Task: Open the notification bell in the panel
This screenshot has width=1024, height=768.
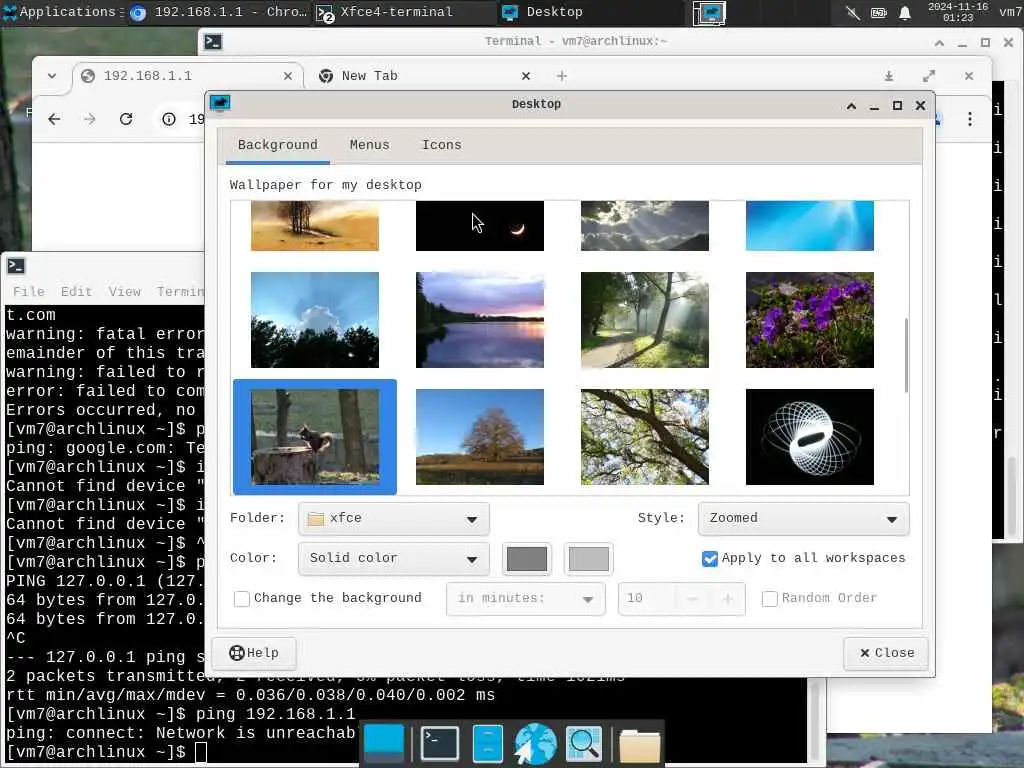Action: pyautogui.click(x=904, y=12)
